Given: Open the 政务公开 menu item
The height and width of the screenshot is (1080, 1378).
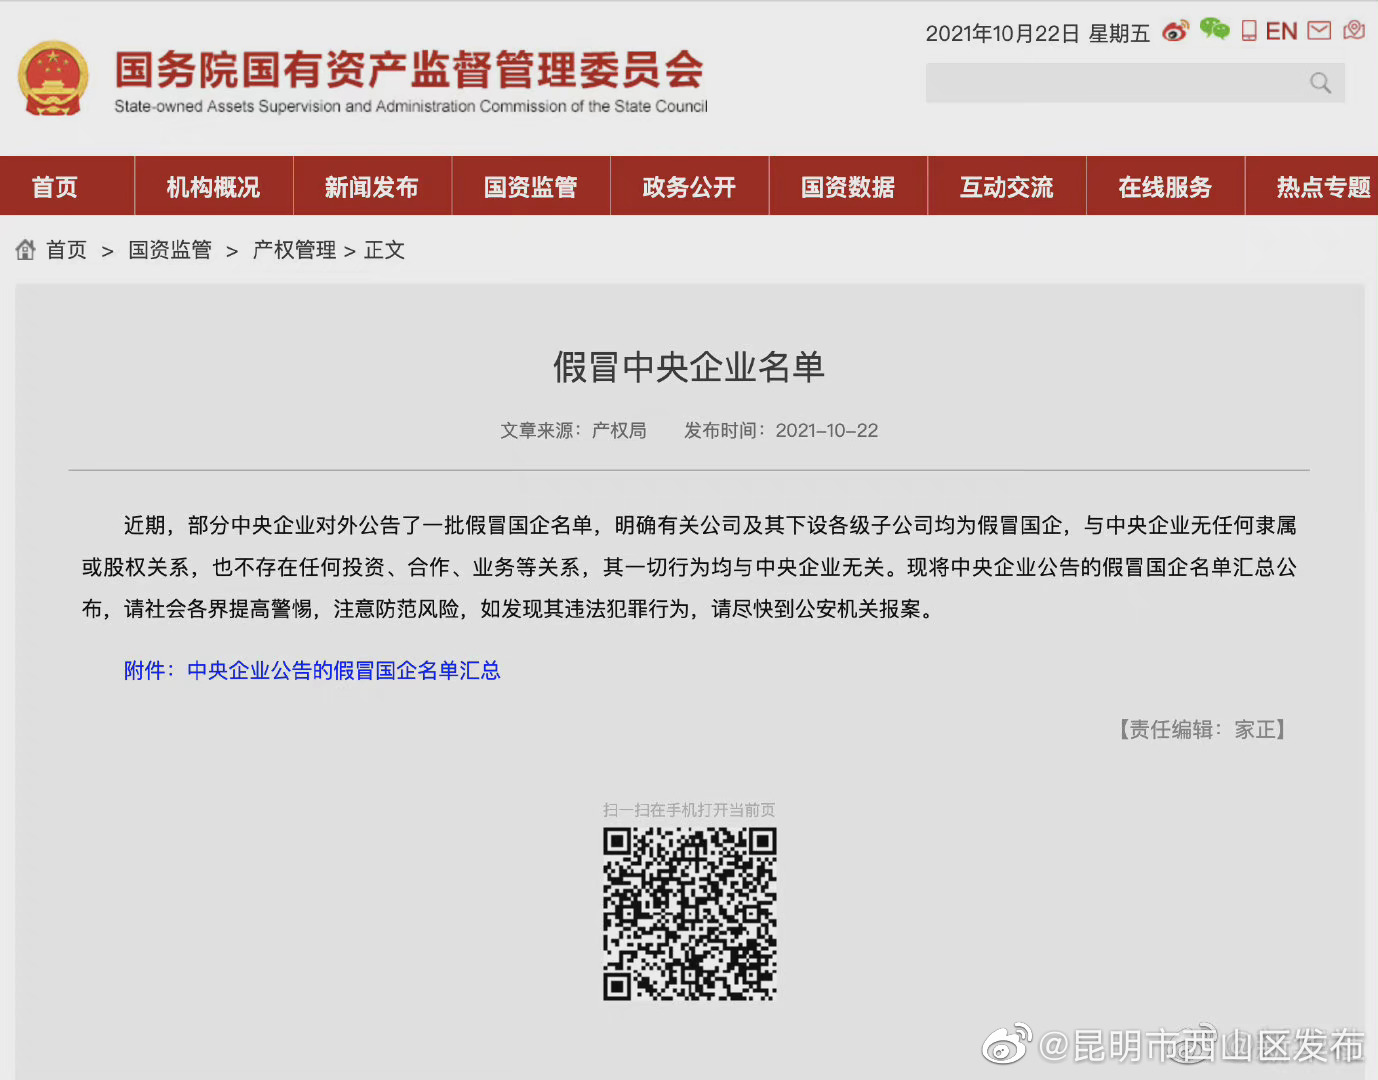Looking at the screenshot, I should point(689,186).
